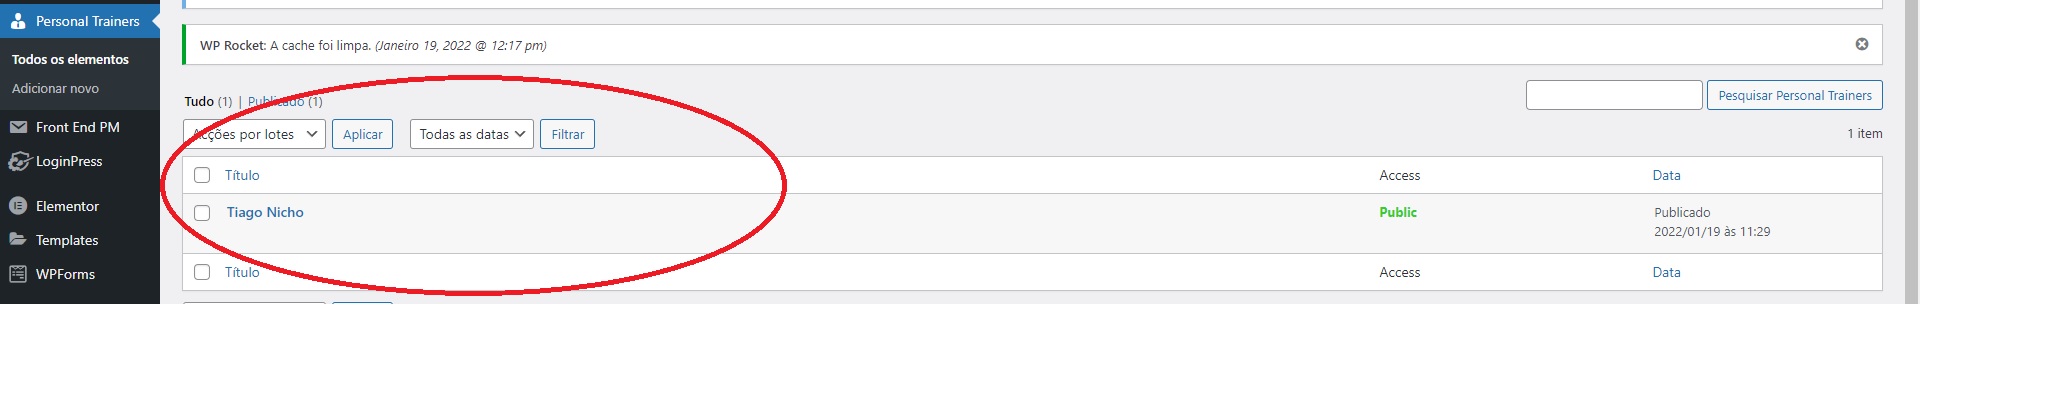Open WPForms via its form icon

tap(18, 274)
